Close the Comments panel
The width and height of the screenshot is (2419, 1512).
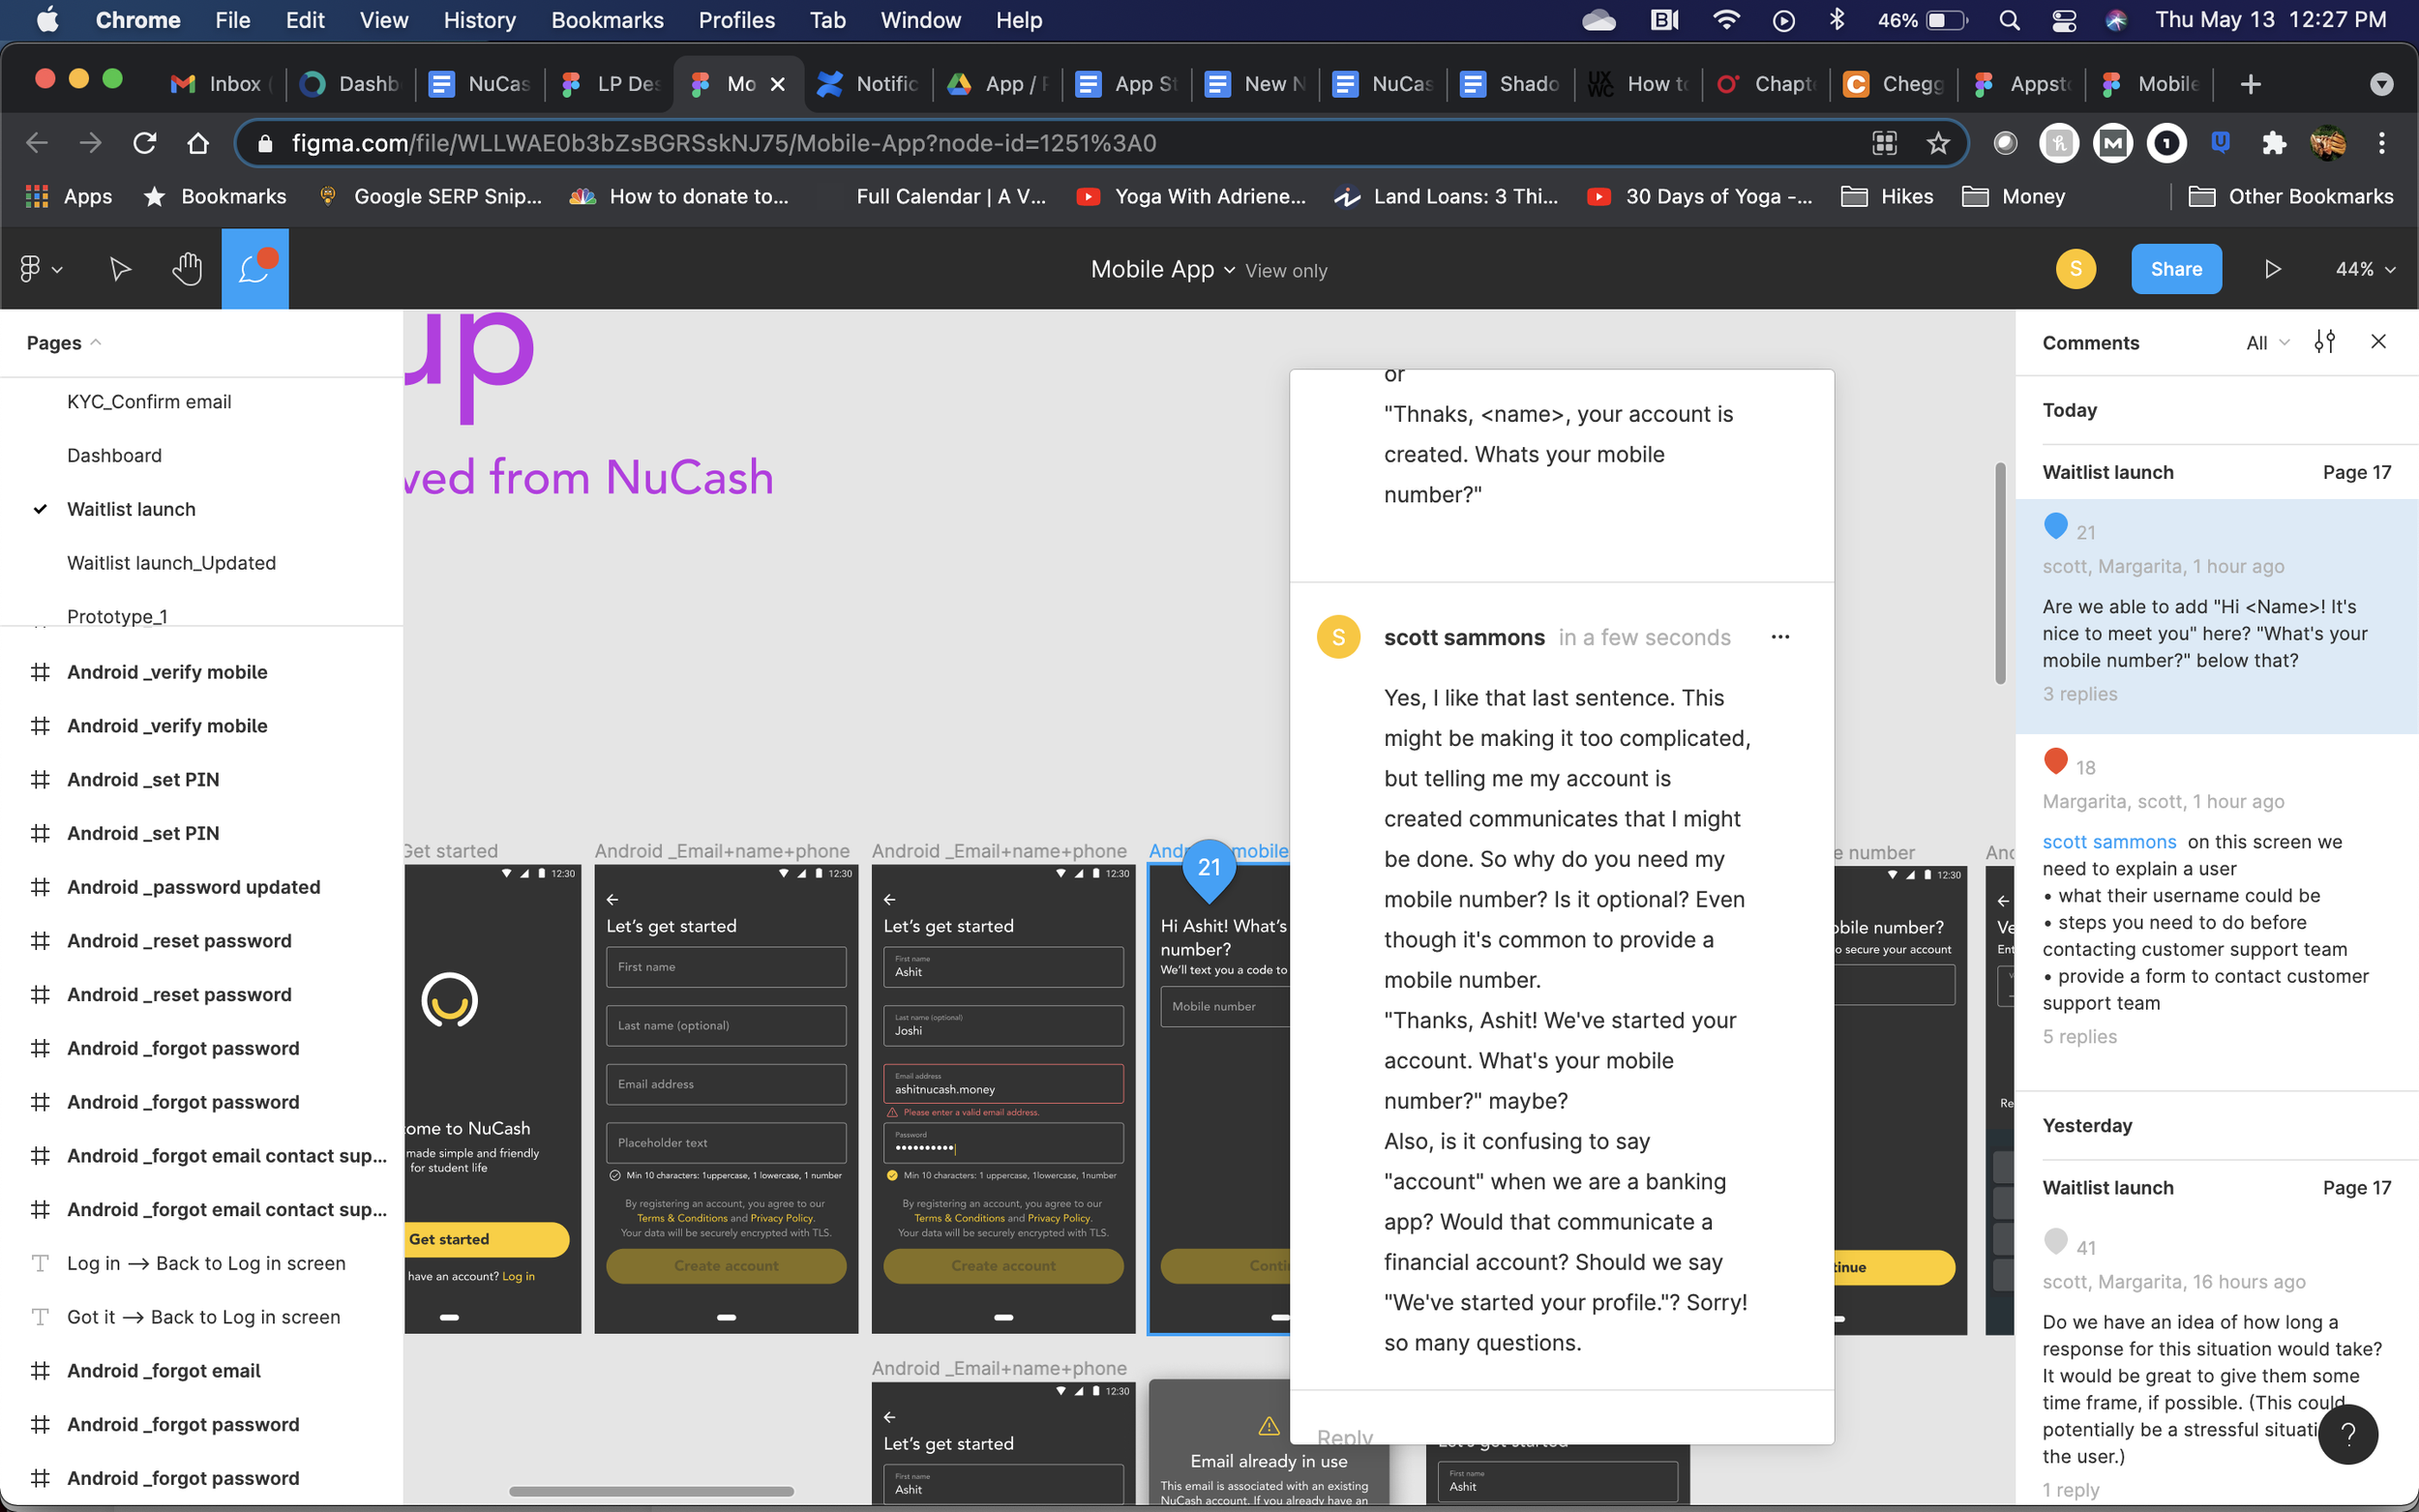click(x=2379, y=342)
